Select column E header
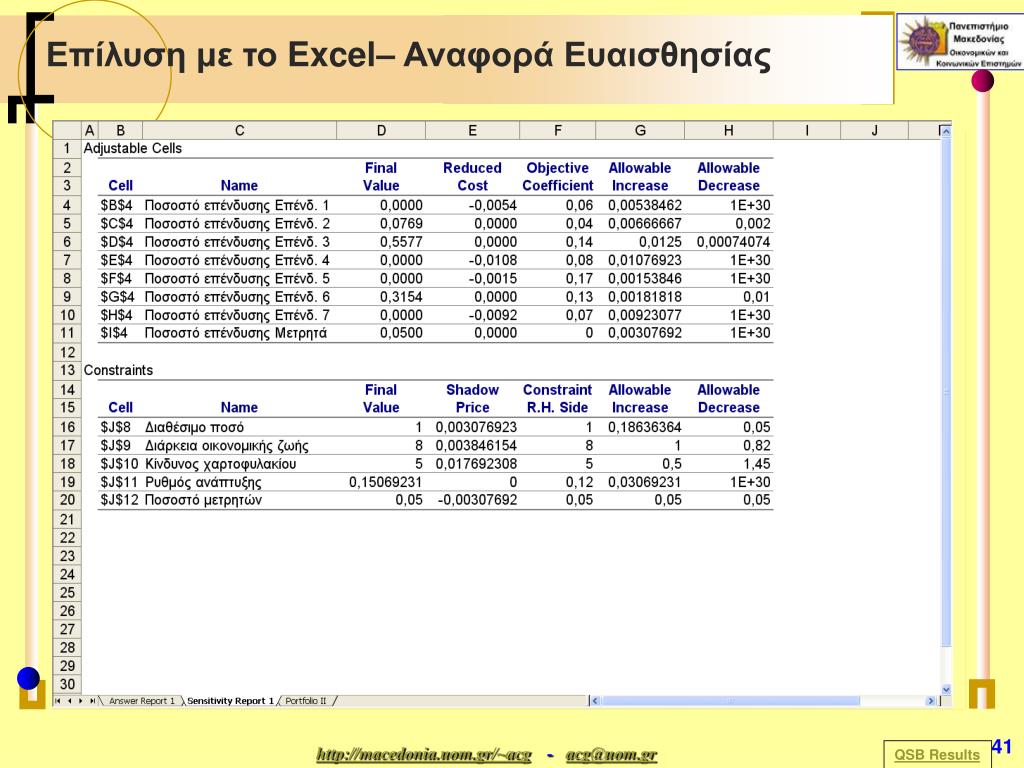This screenshot has height=768, width=1024. coord(472,131)
